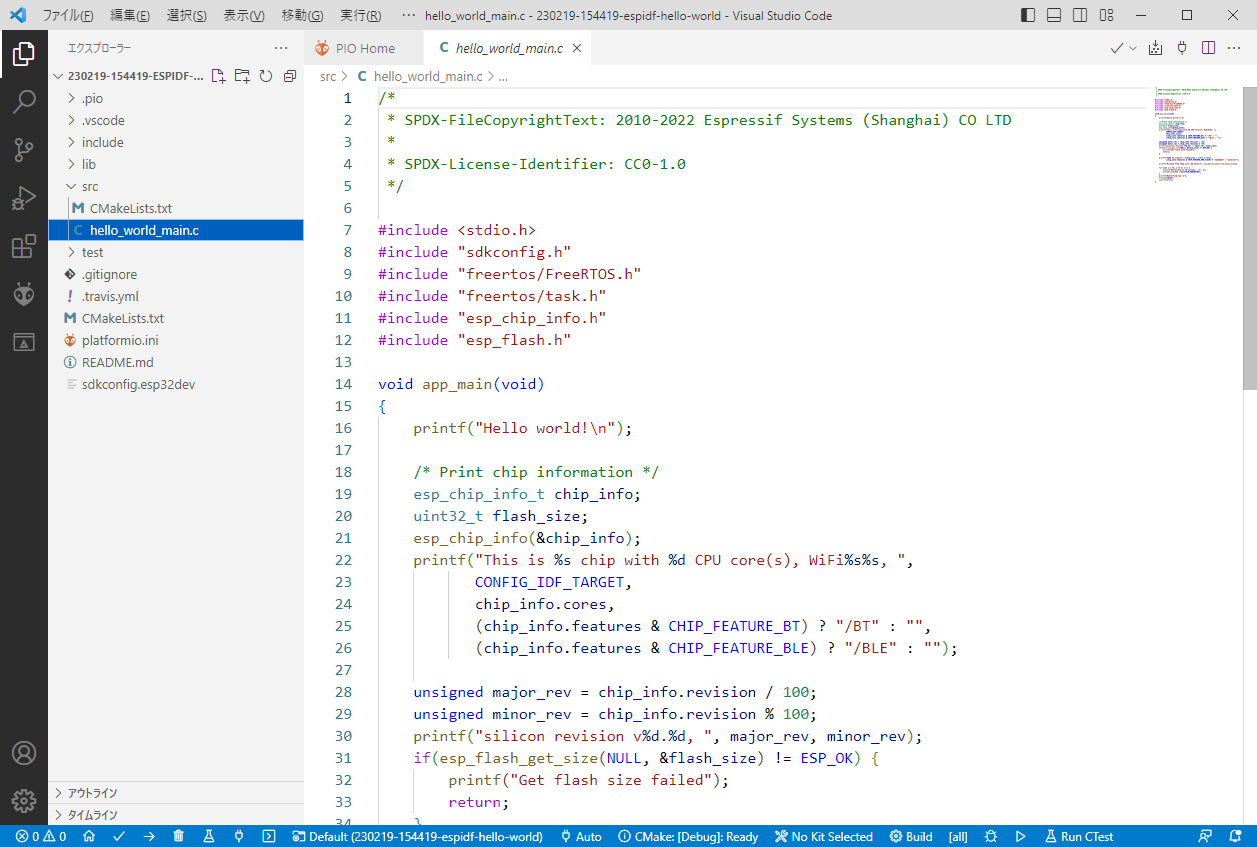This screenshot has width=1257, height=847.
Task: Click PlatformIO Home icon in status bar
Action: 89,836
